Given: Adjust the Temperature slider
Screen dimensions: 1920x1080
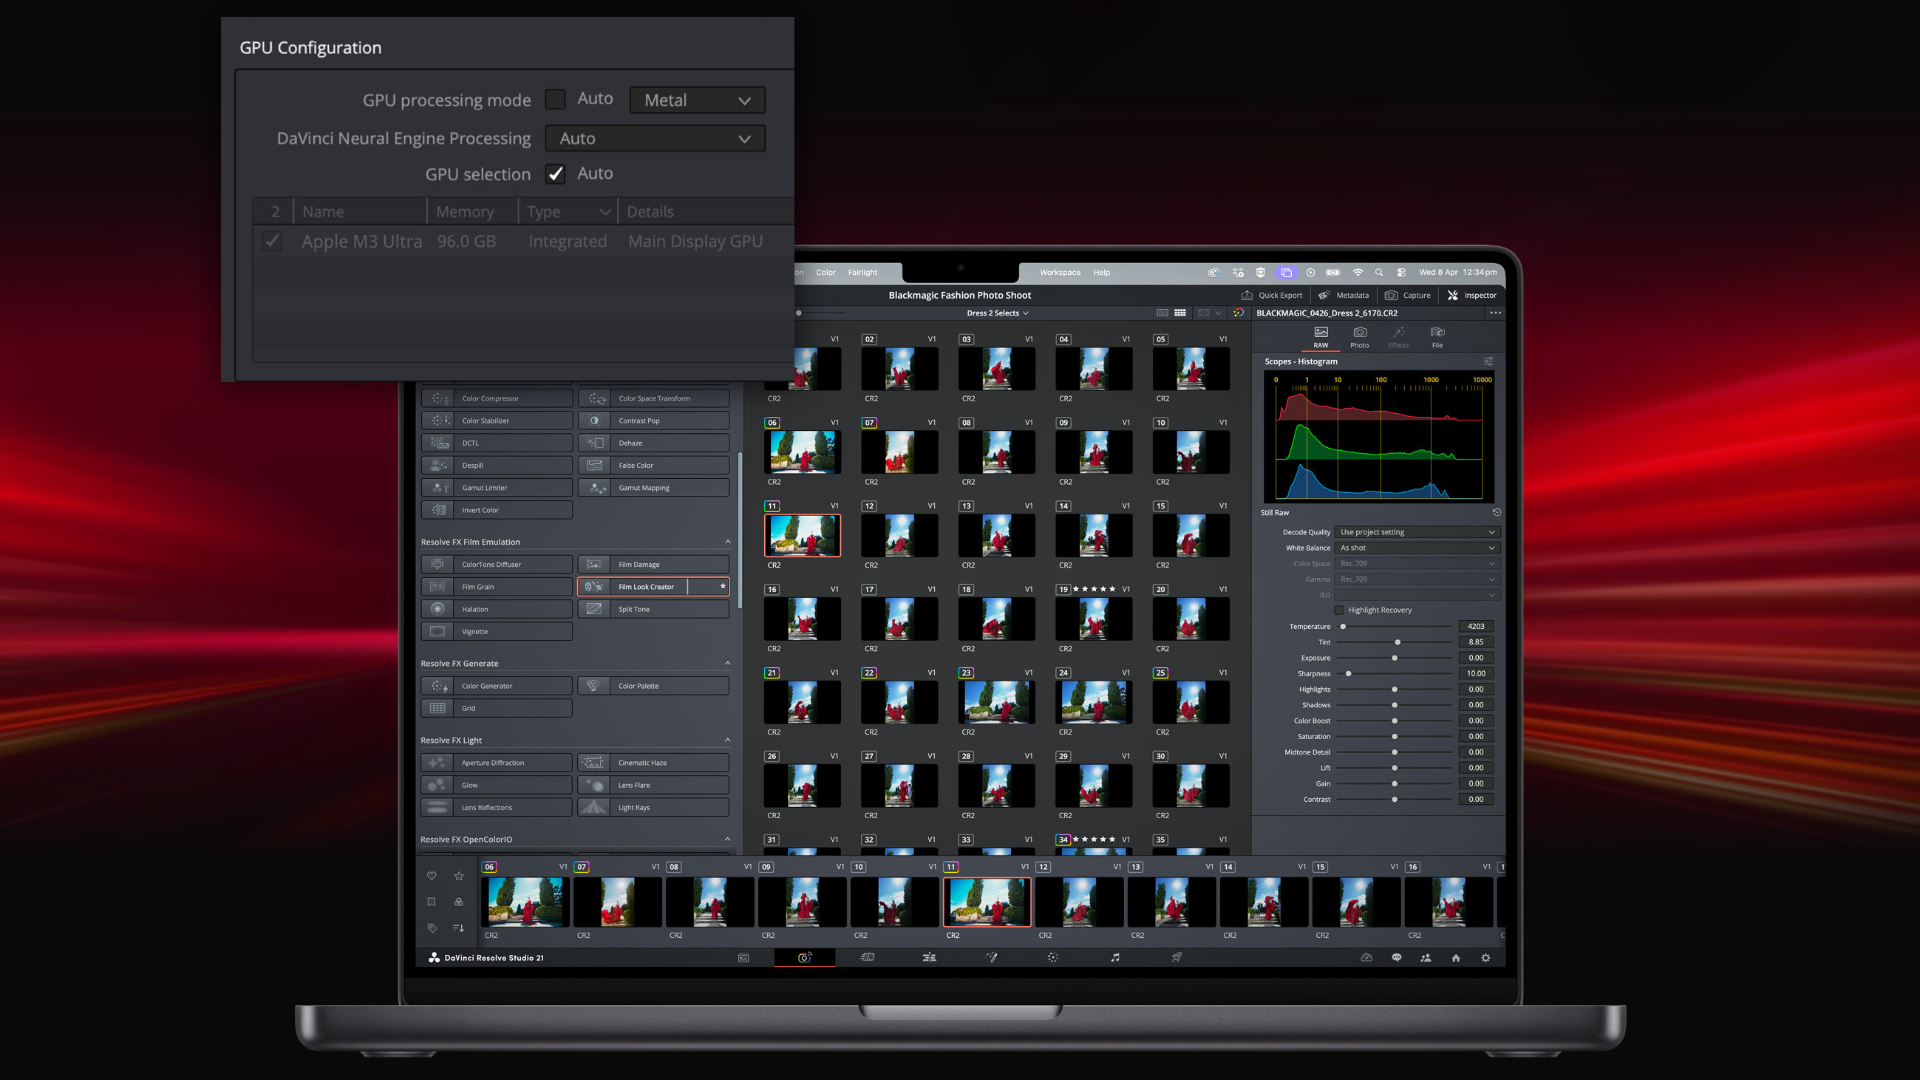Looking at the screenshot, I should pyautogui.click(x=1344, y=627).
